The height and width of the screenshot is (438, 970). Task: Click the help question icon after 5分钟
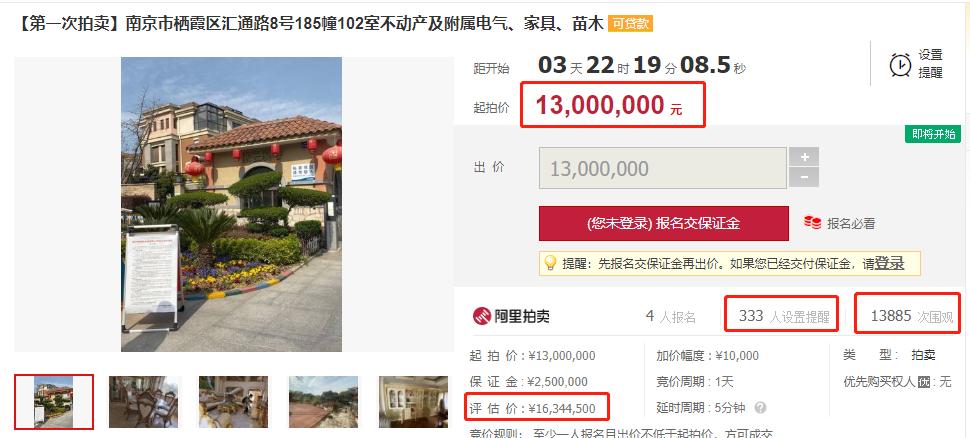[x=760, y=408]
